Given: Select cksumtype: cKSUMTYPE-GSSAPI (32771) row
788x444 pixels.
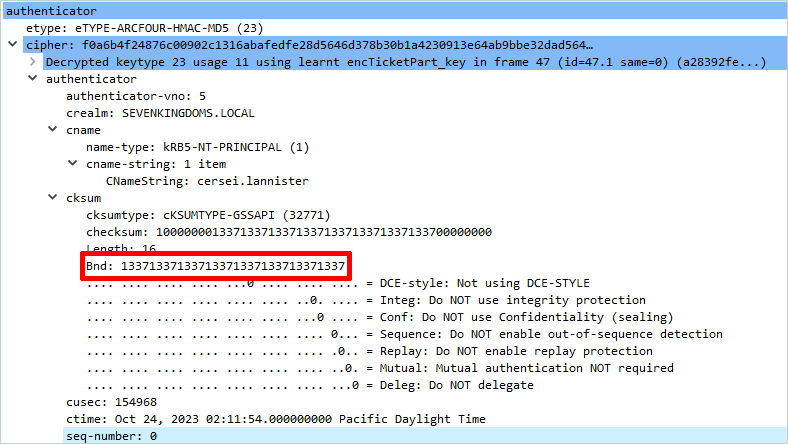Looking at the screenshot, I should point(208,215).
